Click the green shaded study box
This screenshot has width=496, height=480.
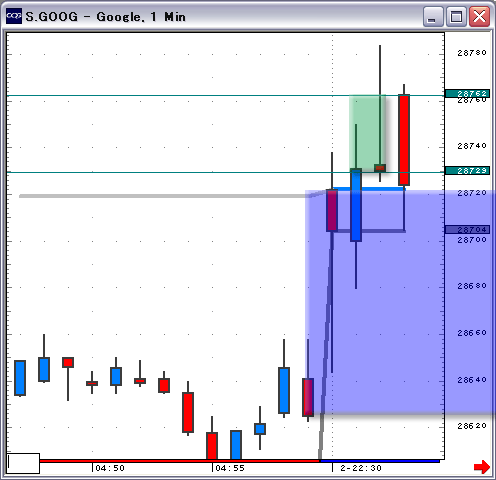click(x=367, y=133)
